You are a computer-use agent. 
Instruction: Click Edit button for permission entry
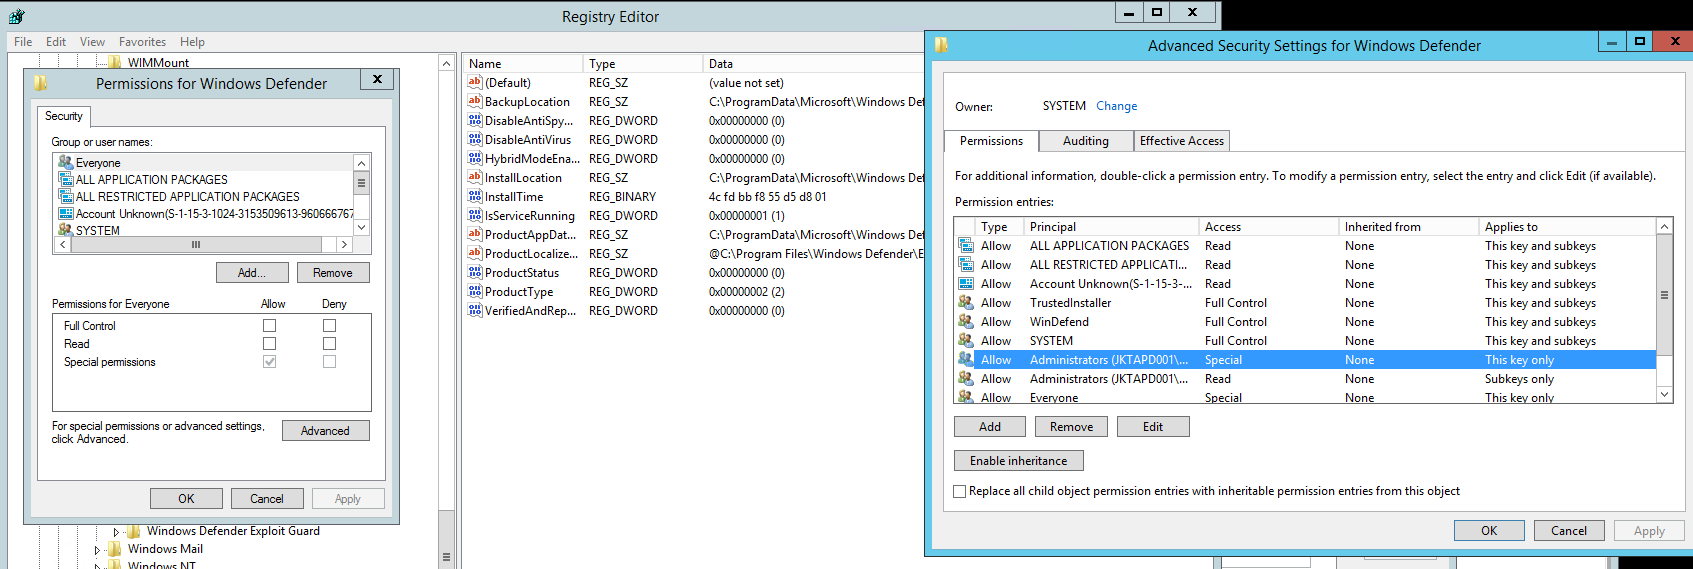click(1153, 427)
